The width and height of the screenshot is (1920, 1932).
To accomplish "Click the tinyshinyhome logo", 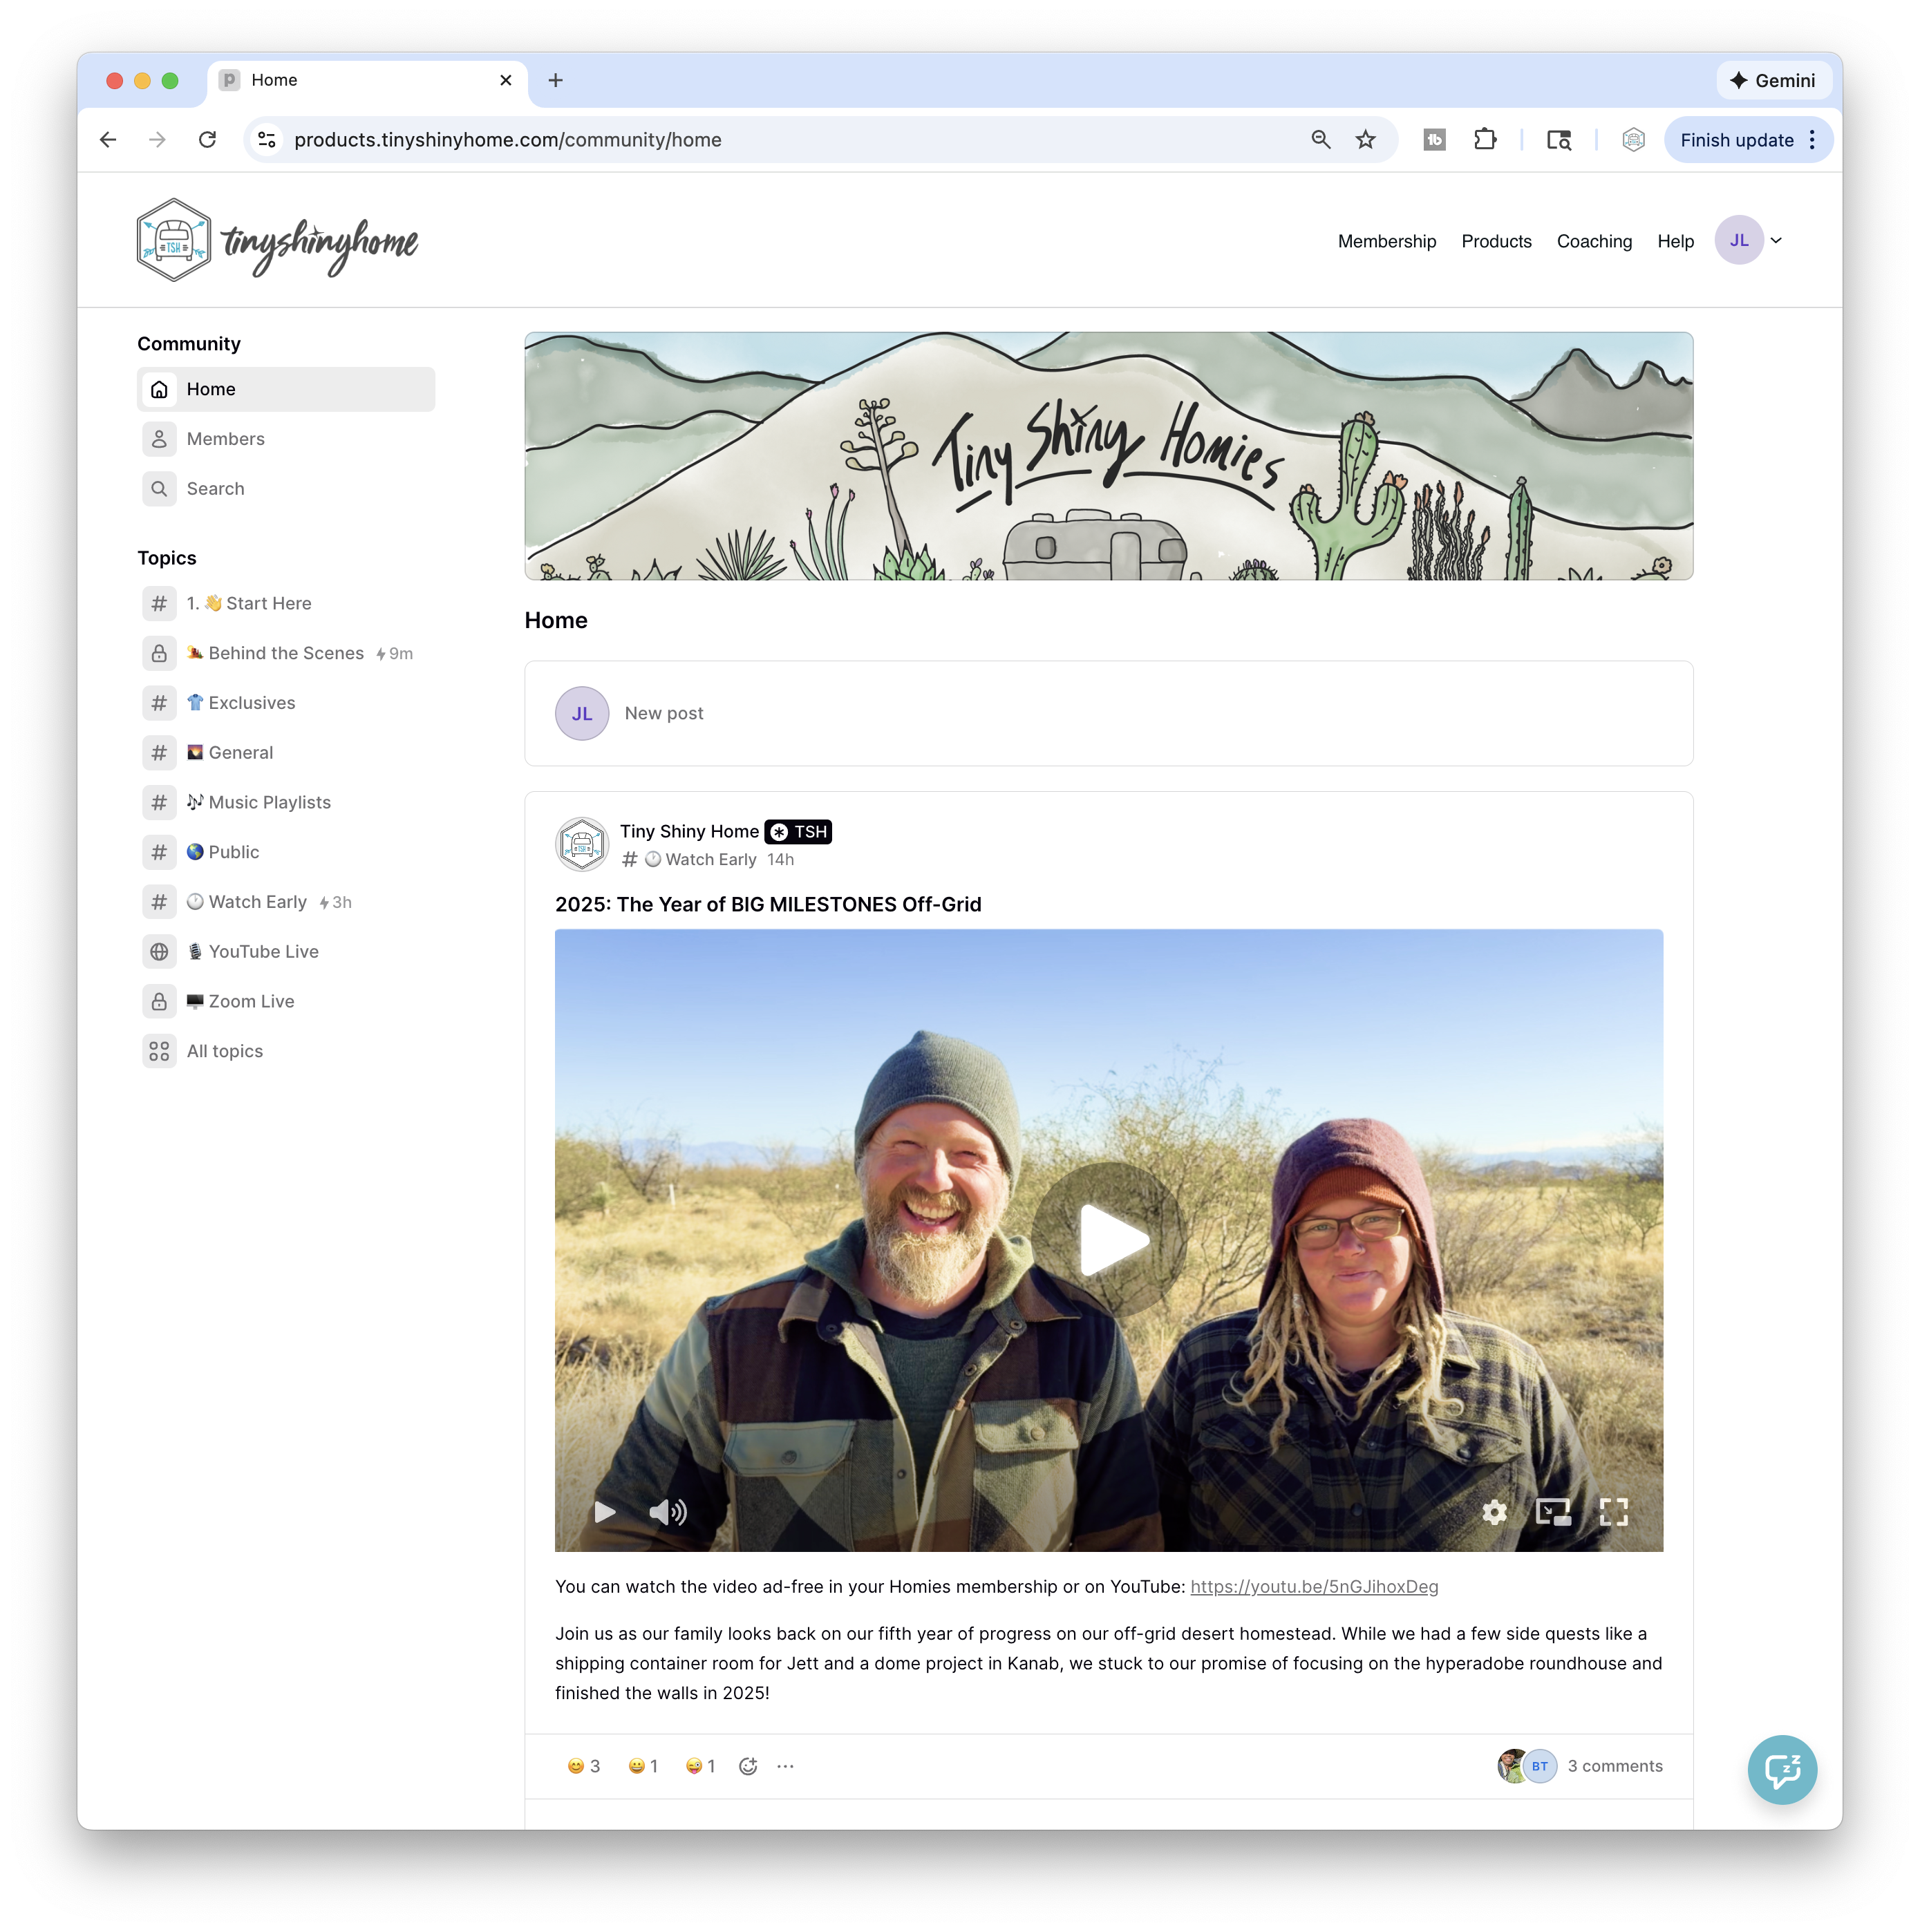I will [278, 241].
